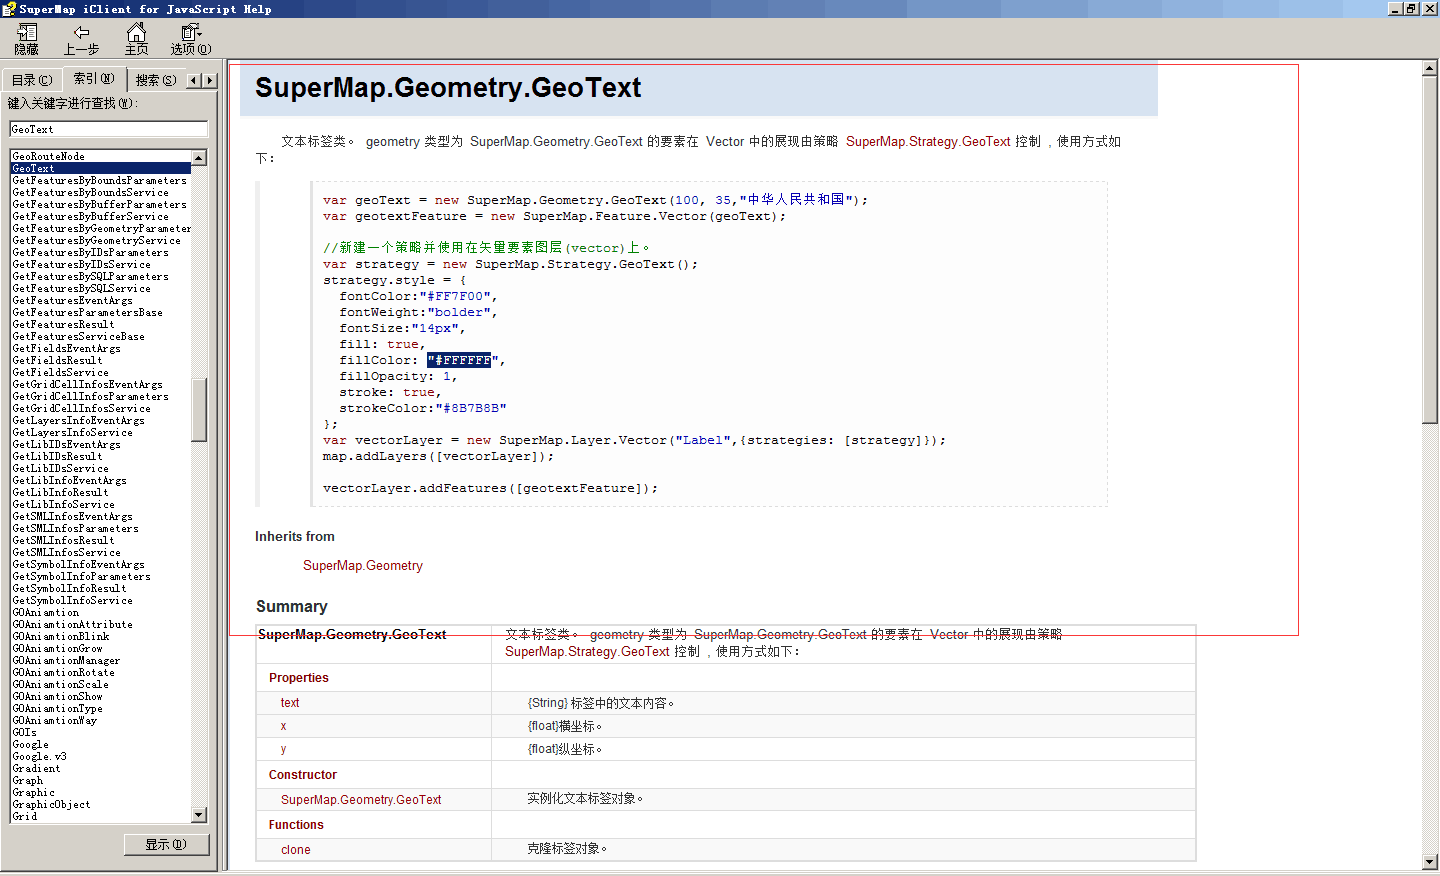This screenshot has width=1440, height=876.
Task: Select GetGridCellInfosEventArgs in the index
Action: pyautogui.click(x=87, y=384)
